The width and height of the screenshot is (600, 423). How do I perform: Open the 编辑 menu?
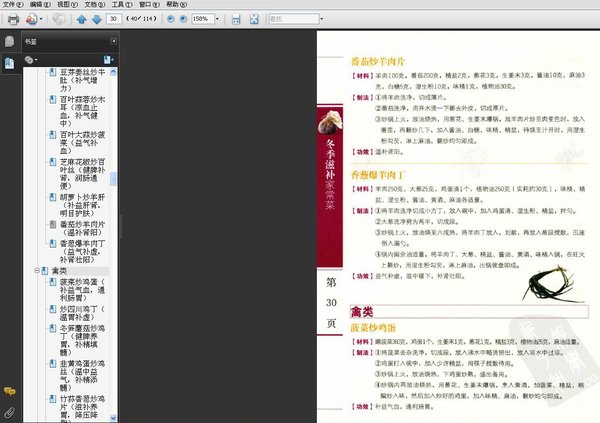(x=40, y=4)
